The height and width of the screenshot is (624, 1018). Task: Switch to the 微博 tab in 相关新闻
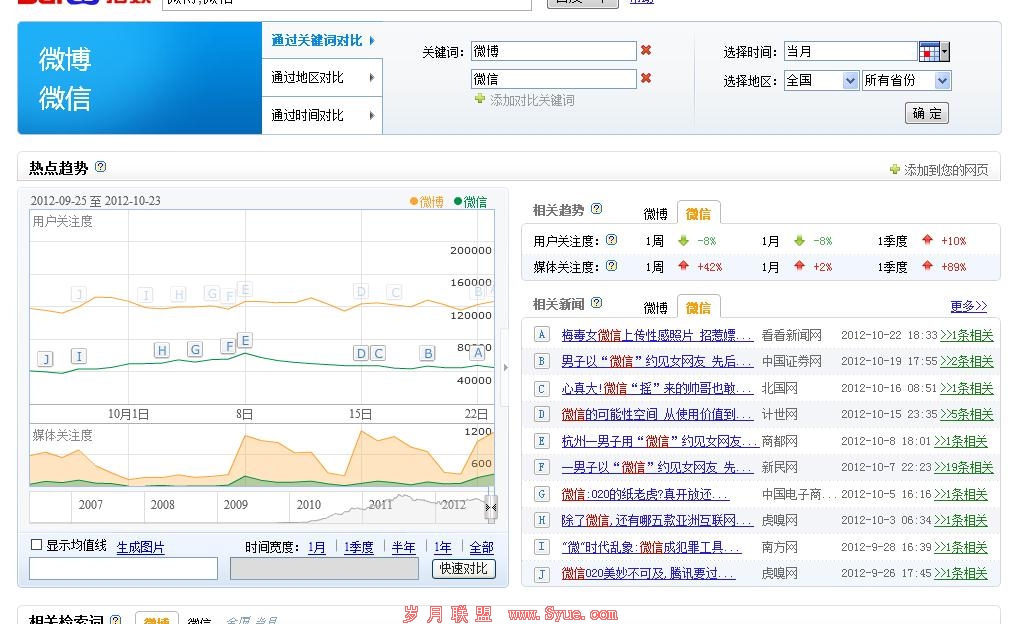pyautogui.click(x=655, y=308)
